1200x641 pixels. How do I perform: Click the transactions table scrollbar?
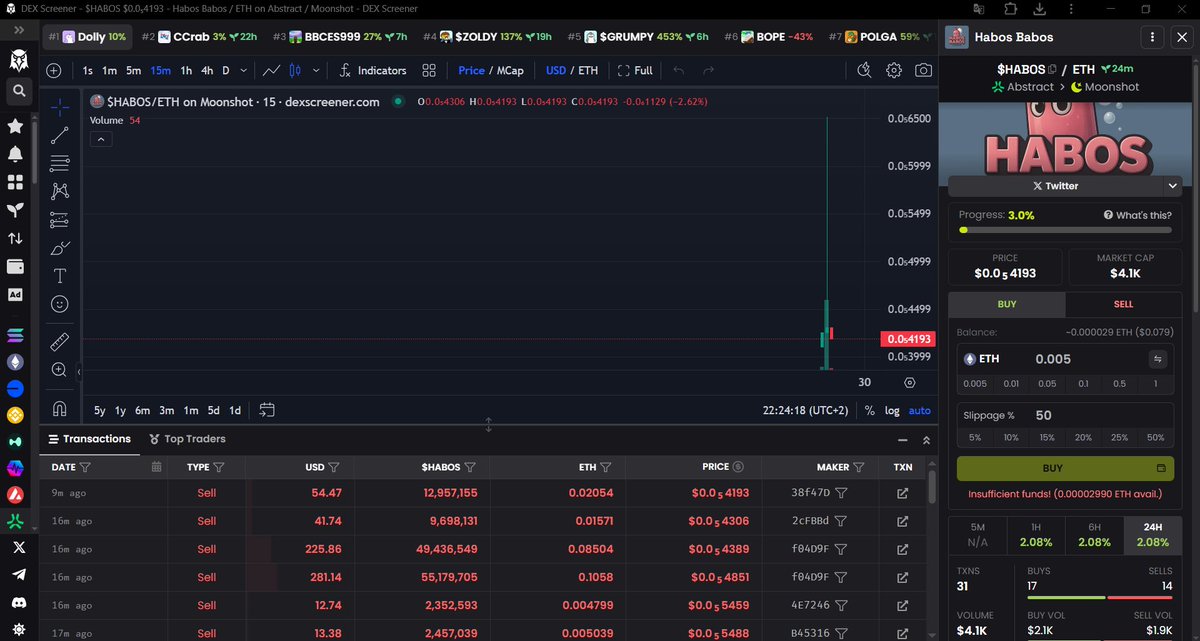pos(932,488)
